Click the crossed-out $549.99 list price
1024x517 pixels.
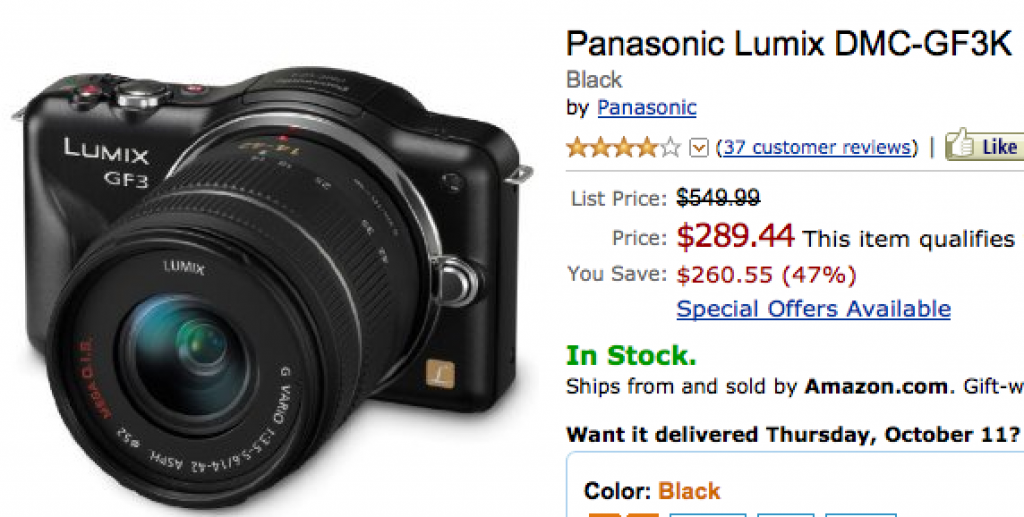718,198
